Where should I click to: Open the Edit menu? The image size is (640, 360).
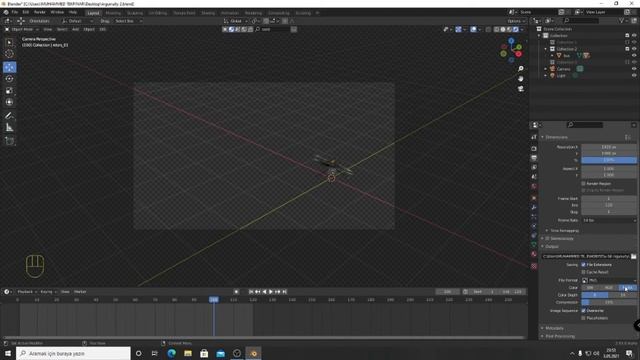coord(26,12)
